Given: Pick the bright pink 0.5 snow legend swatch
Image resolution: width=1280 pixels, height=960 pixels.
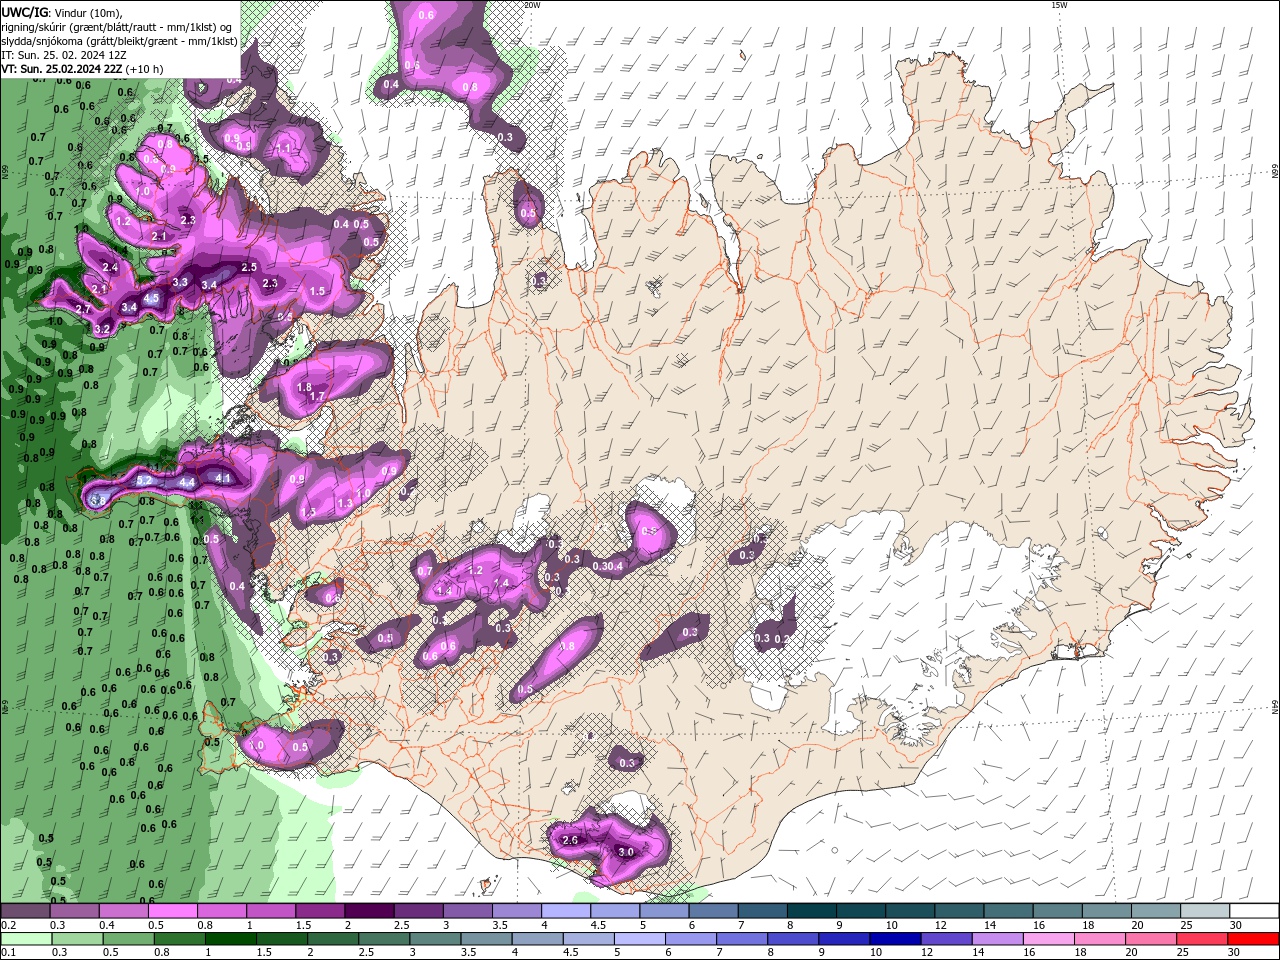Looking at the screenshot, I should tap(172, 911).
